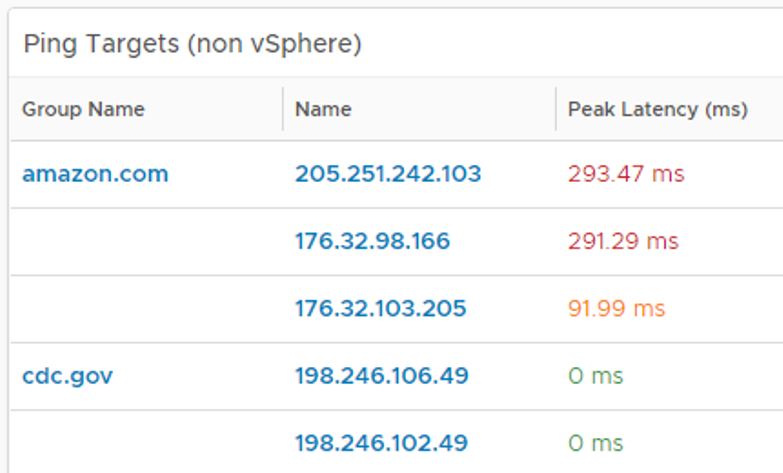The height and width of the screenshot is (473, 783).
Task: Select the 291.29 ms latency value
Action: tap(622, 241)
